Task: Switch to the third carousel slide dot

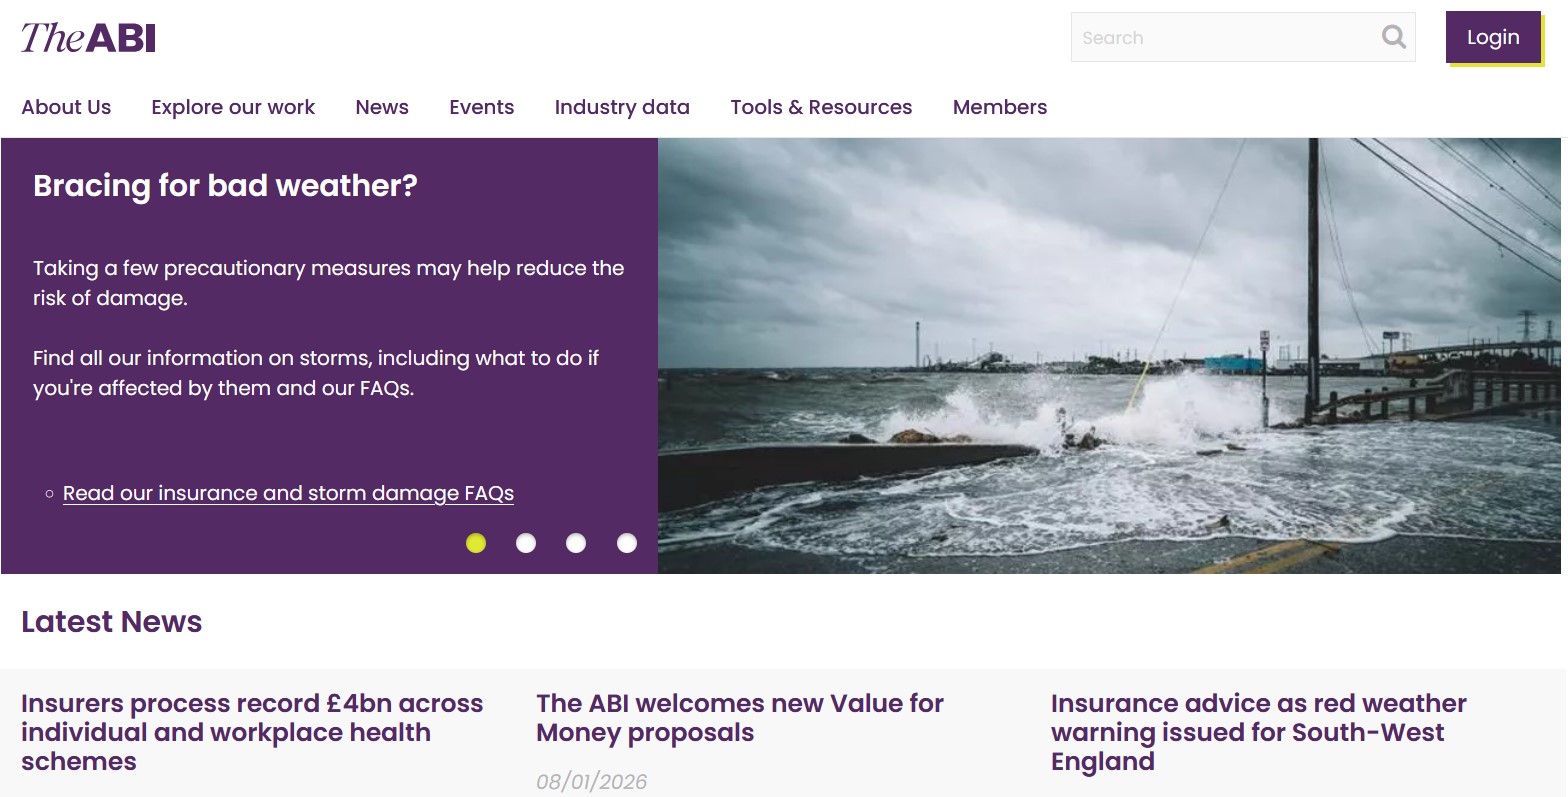Action: pos(576,543)
